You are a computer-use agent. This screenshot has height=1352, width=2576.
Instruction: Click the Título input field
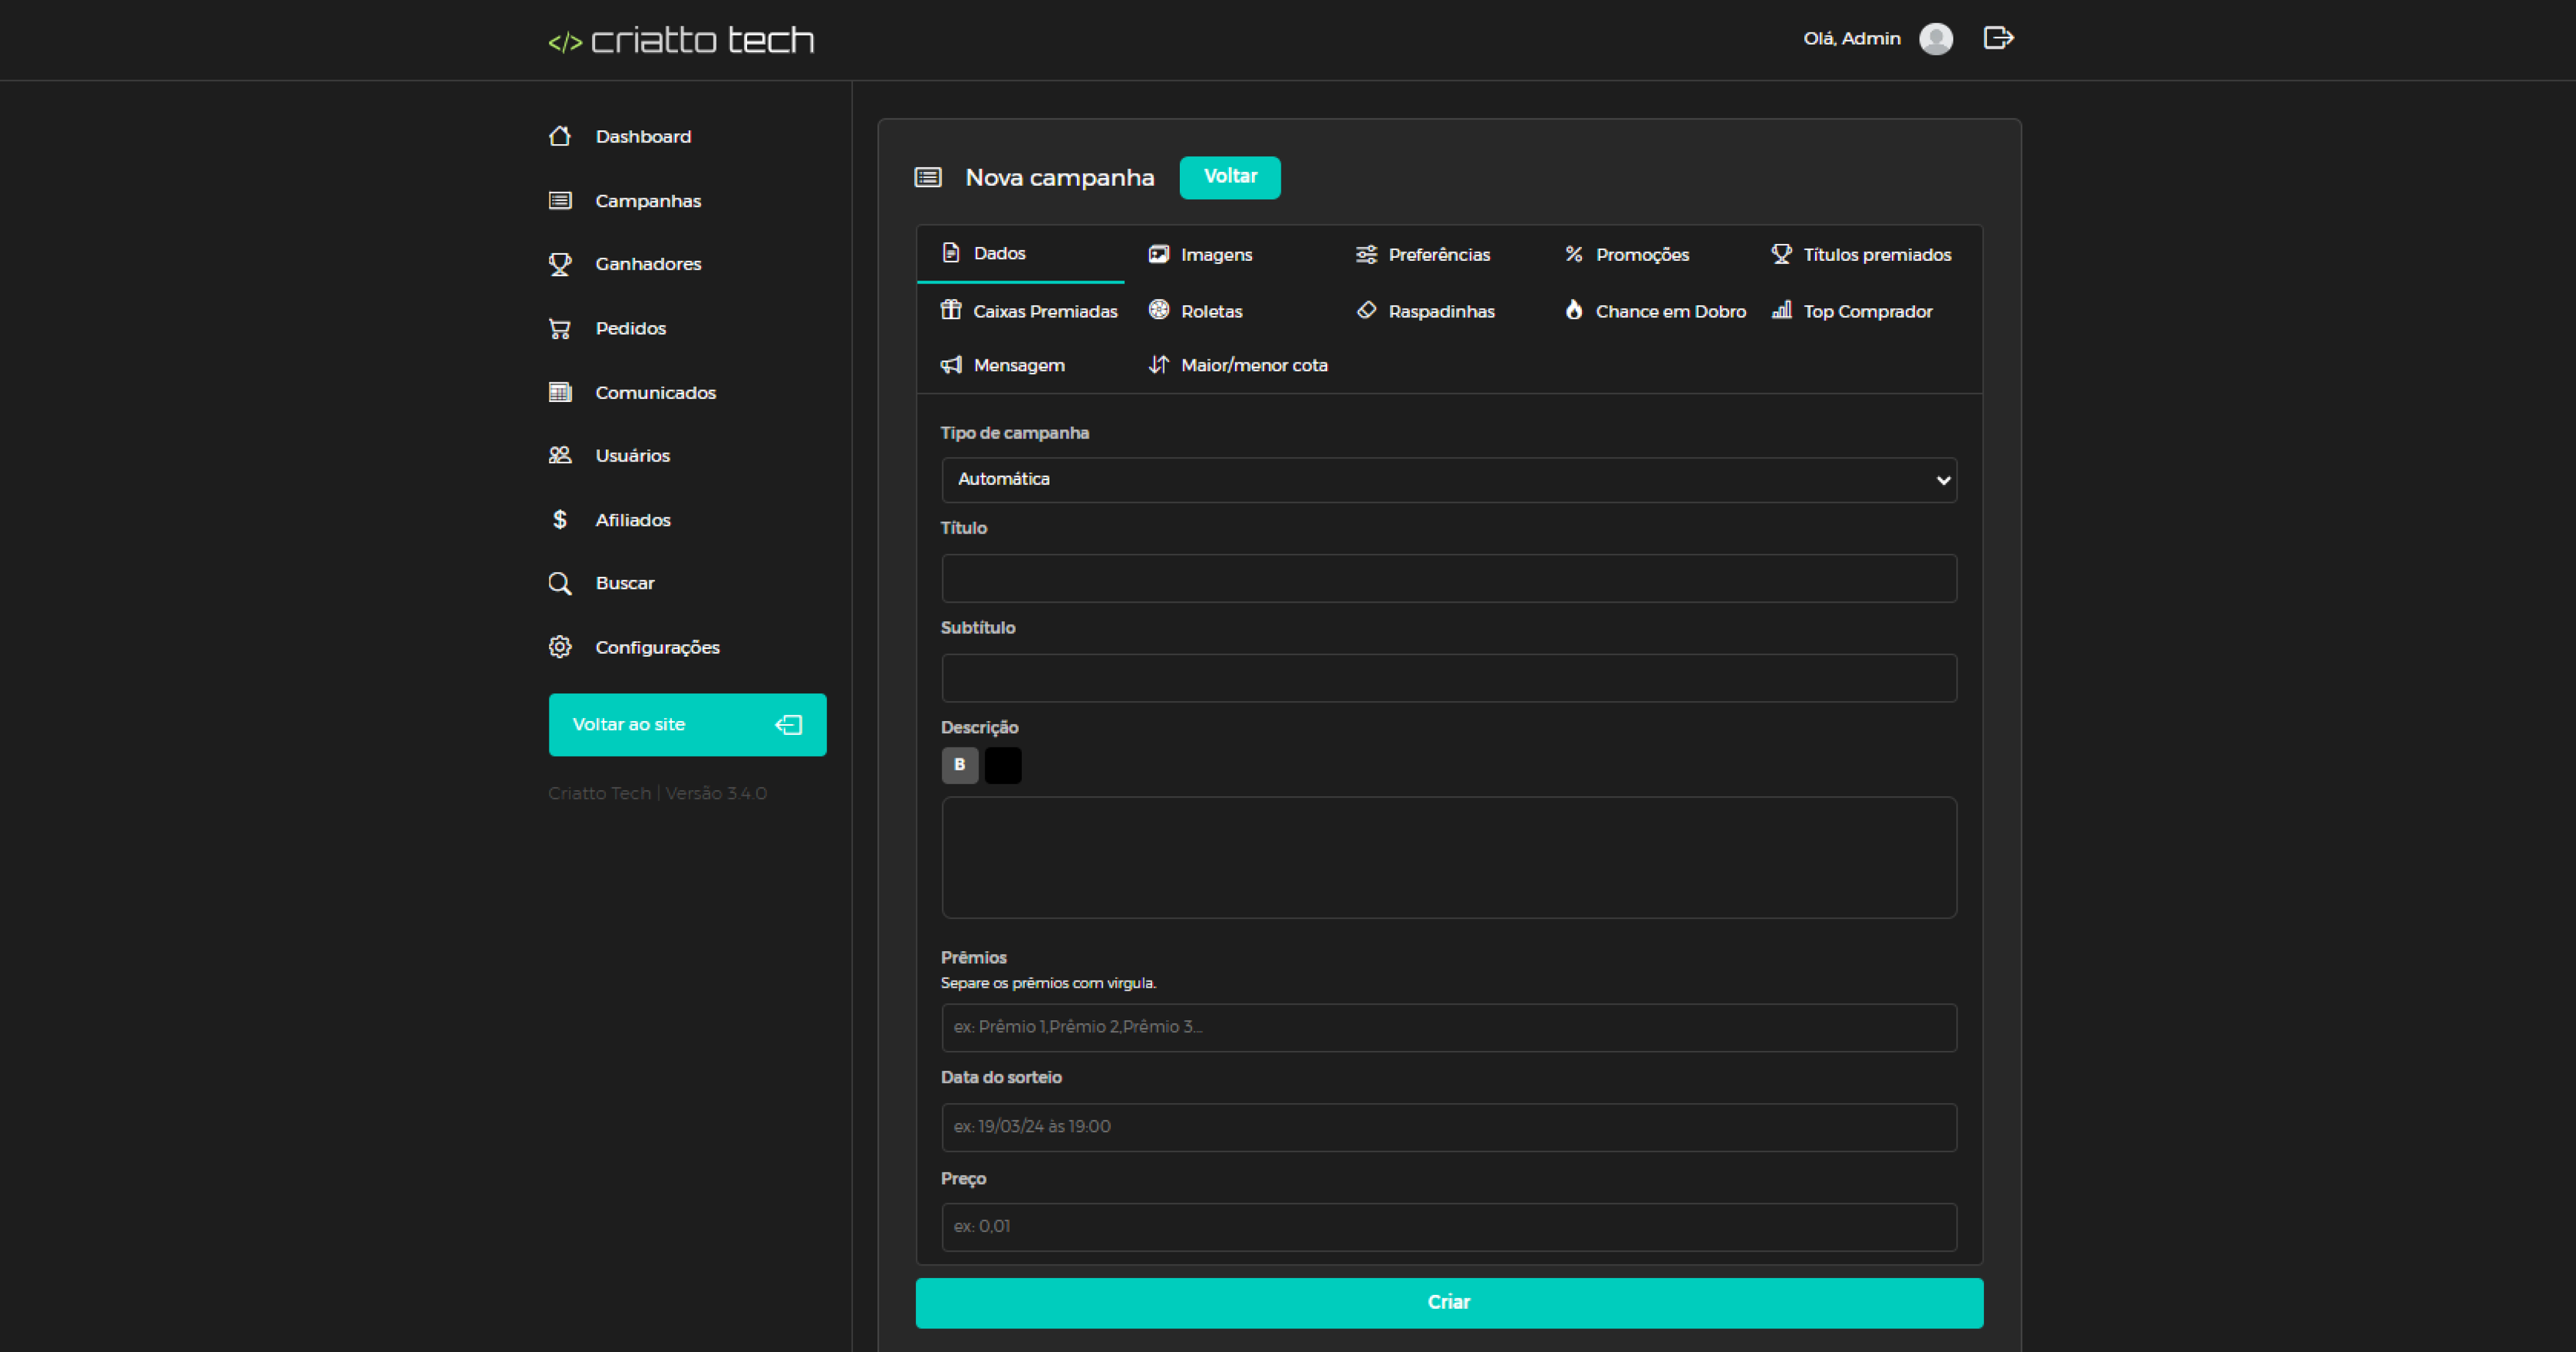pyautogui.click(x=1449, y=578)
